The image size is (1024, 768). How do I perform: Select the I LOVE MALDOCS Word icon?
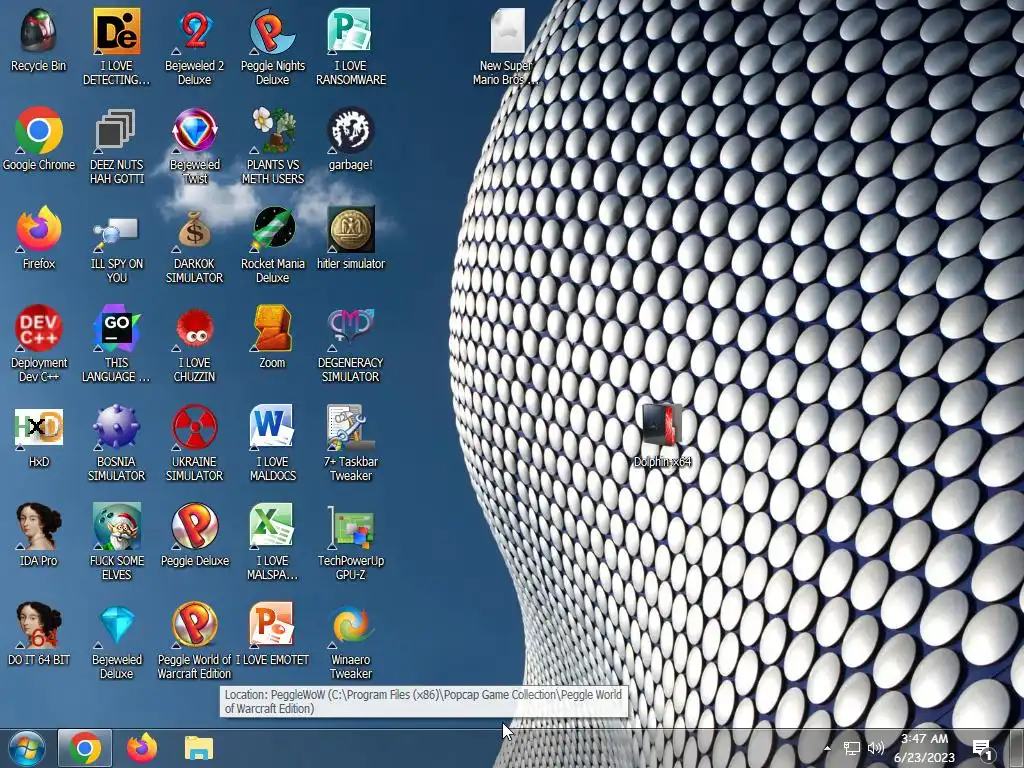pos(272,427)
